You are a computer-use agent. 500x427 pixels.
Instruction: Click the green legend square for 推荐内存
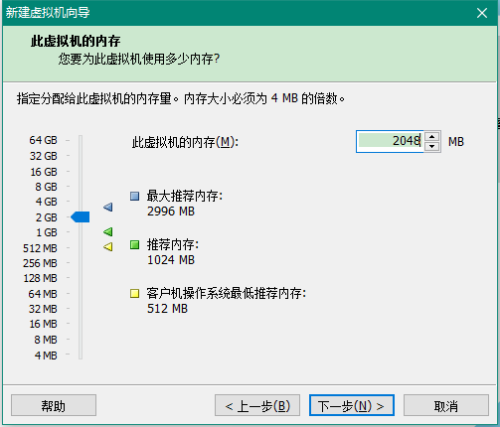[x=135, y=245]
